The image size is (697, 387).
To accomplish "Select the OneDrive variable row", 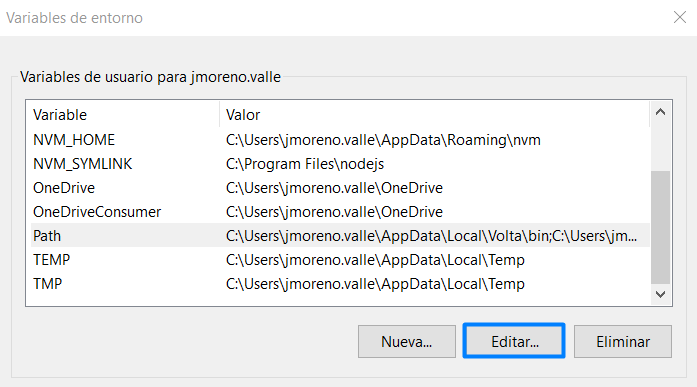I will click(340, 188).
